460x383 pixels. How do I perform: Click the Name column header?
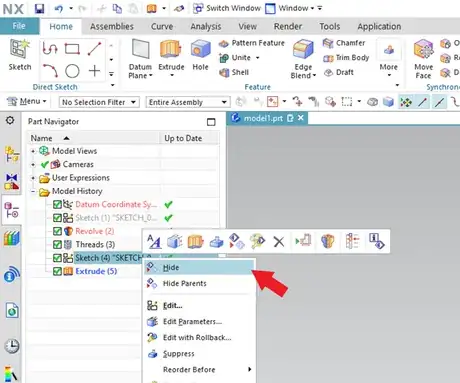(x=94, y=138)
